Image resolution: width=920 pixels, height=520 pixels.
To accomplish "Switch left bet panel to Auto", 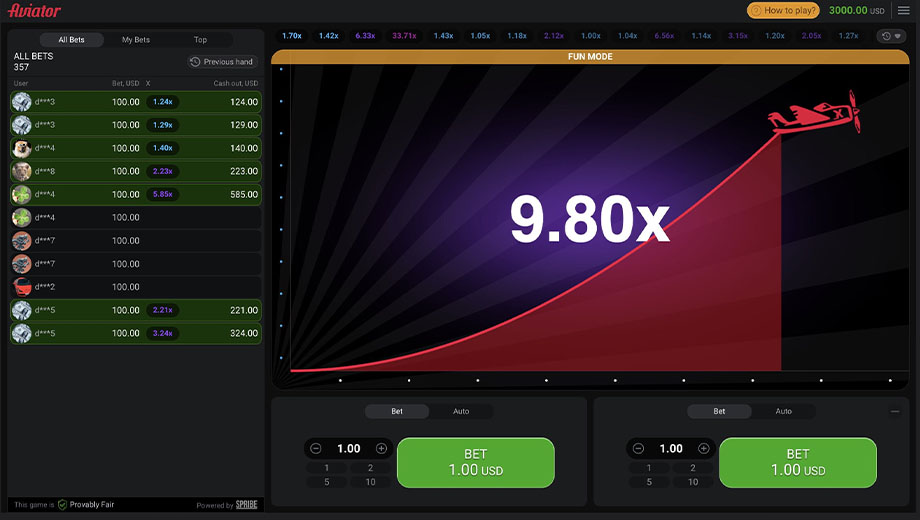I will 461,411.
